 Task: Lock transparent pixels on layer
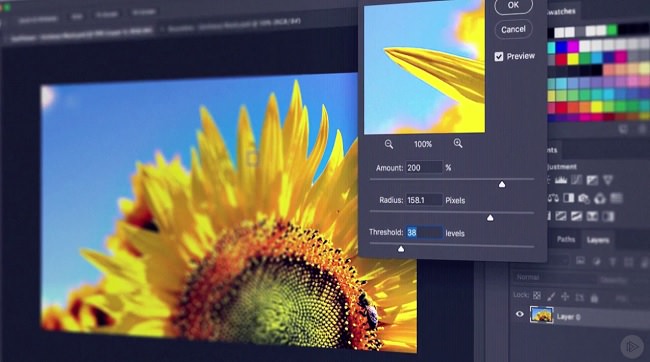[x=537, y=295]
